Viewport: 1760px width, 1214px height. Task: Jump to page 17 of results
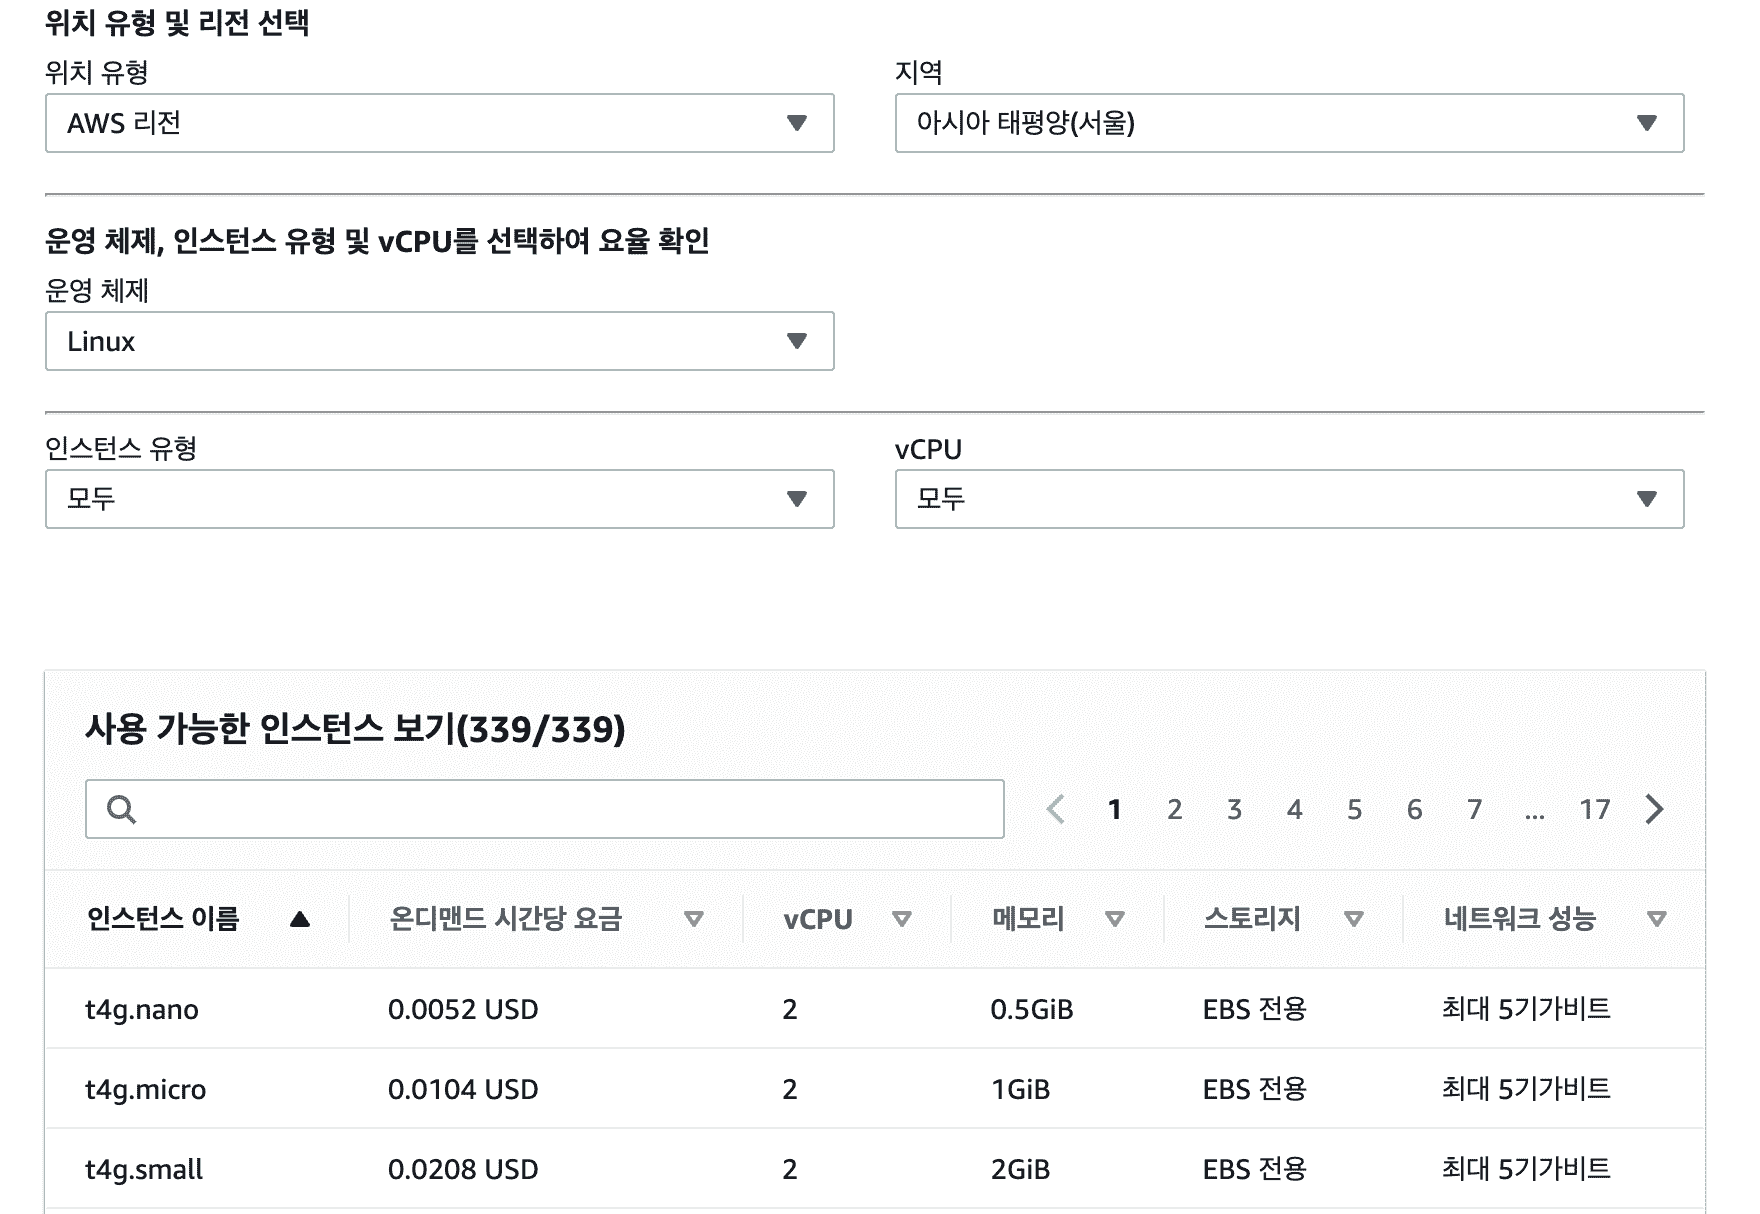(x=1594, y=809)
